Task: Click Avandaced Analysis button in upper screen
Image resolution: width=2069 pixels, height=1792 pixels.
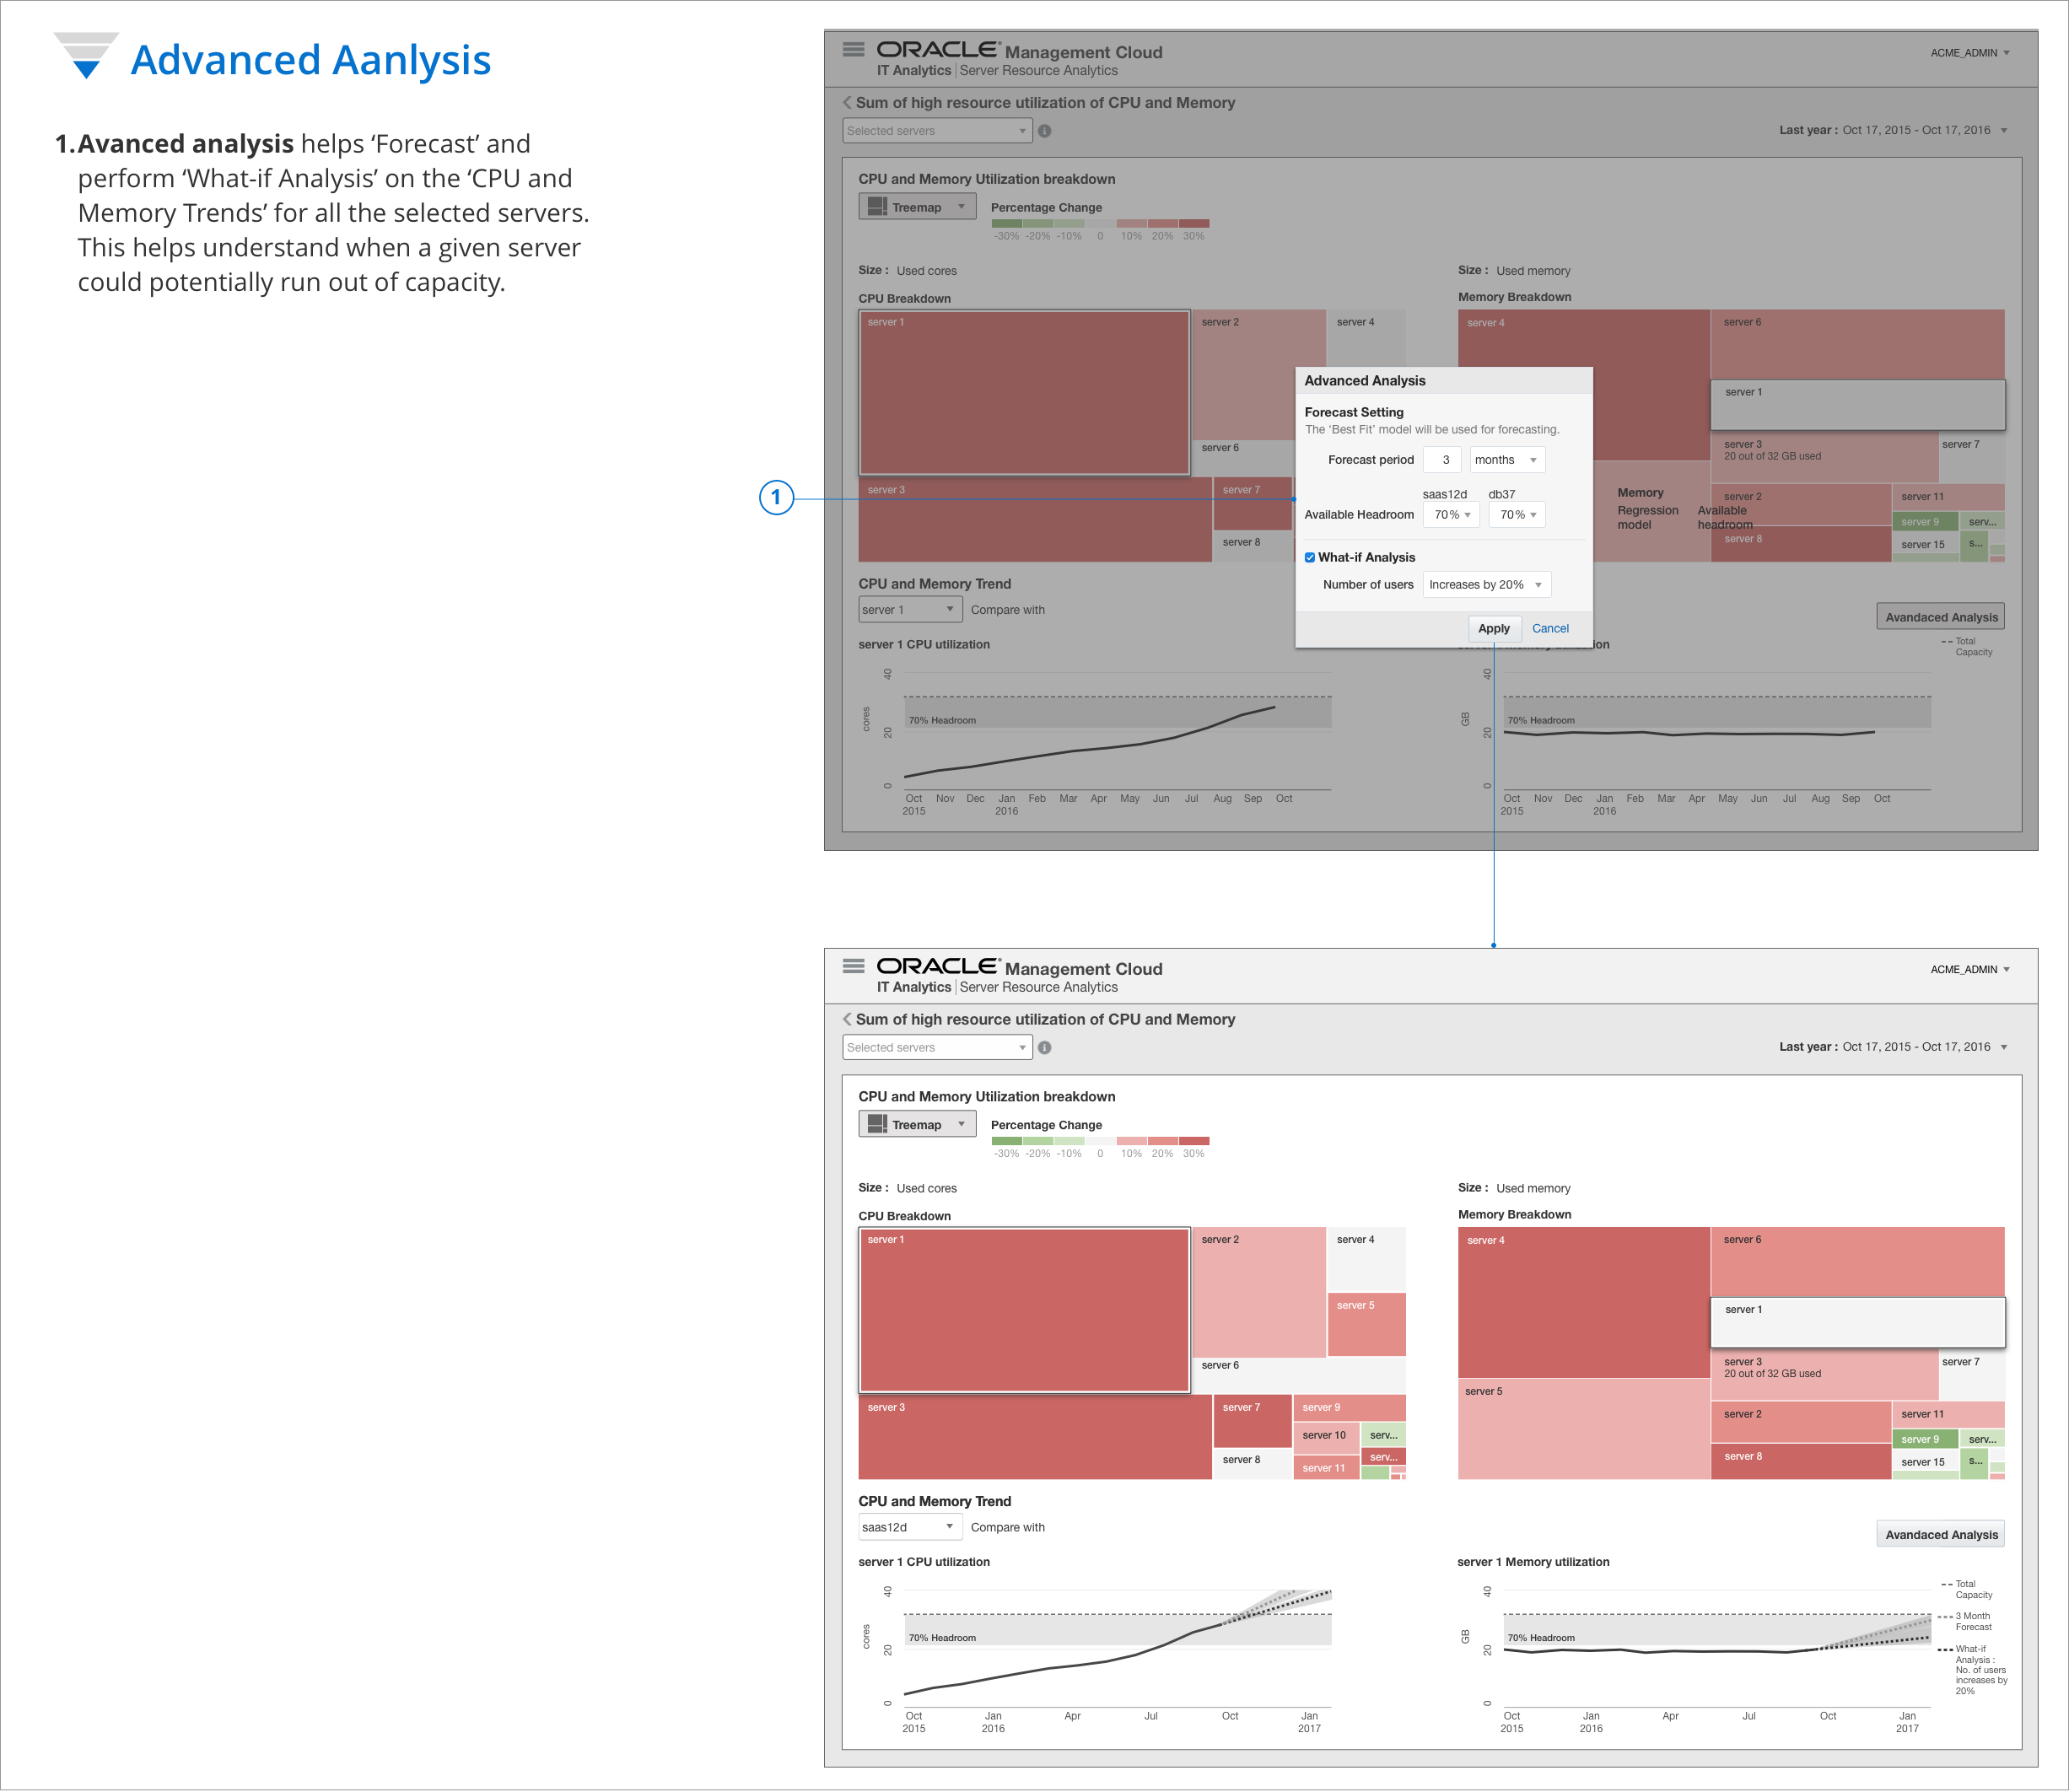Action: (x=1941, y=617)
